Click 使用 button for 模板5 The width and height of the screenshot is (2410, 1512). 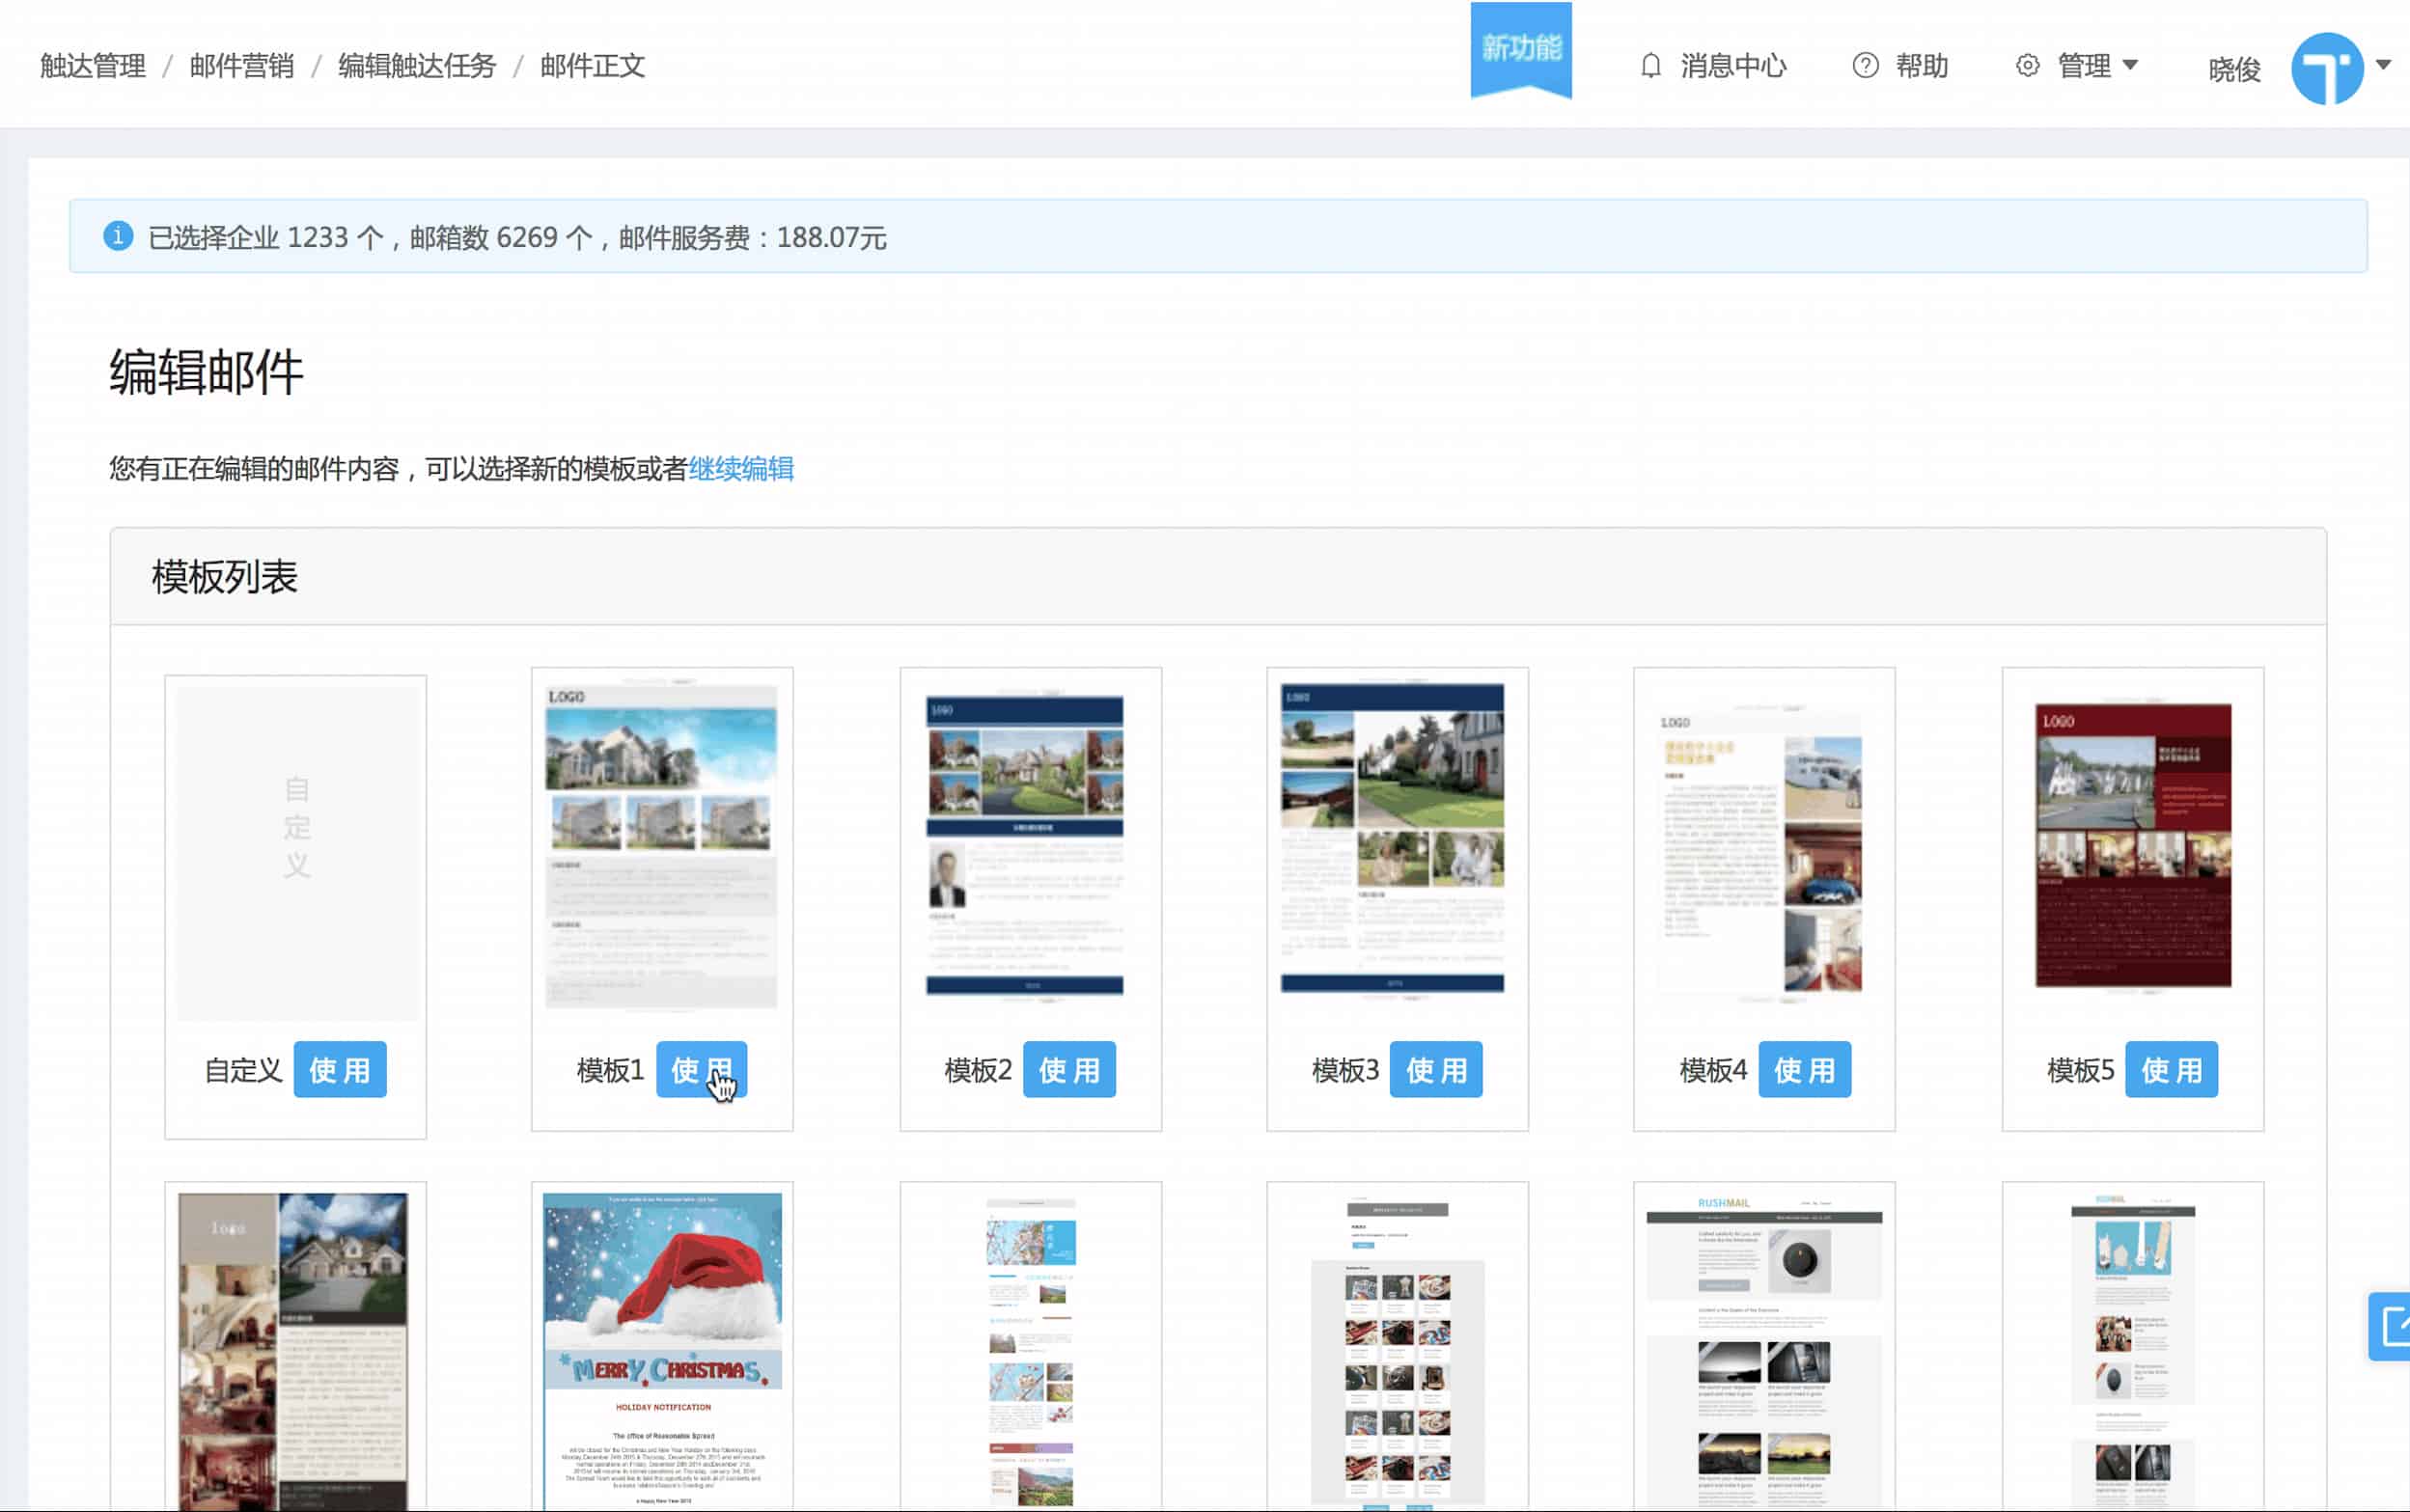pyautogui.click(x=2171, y=1070)
